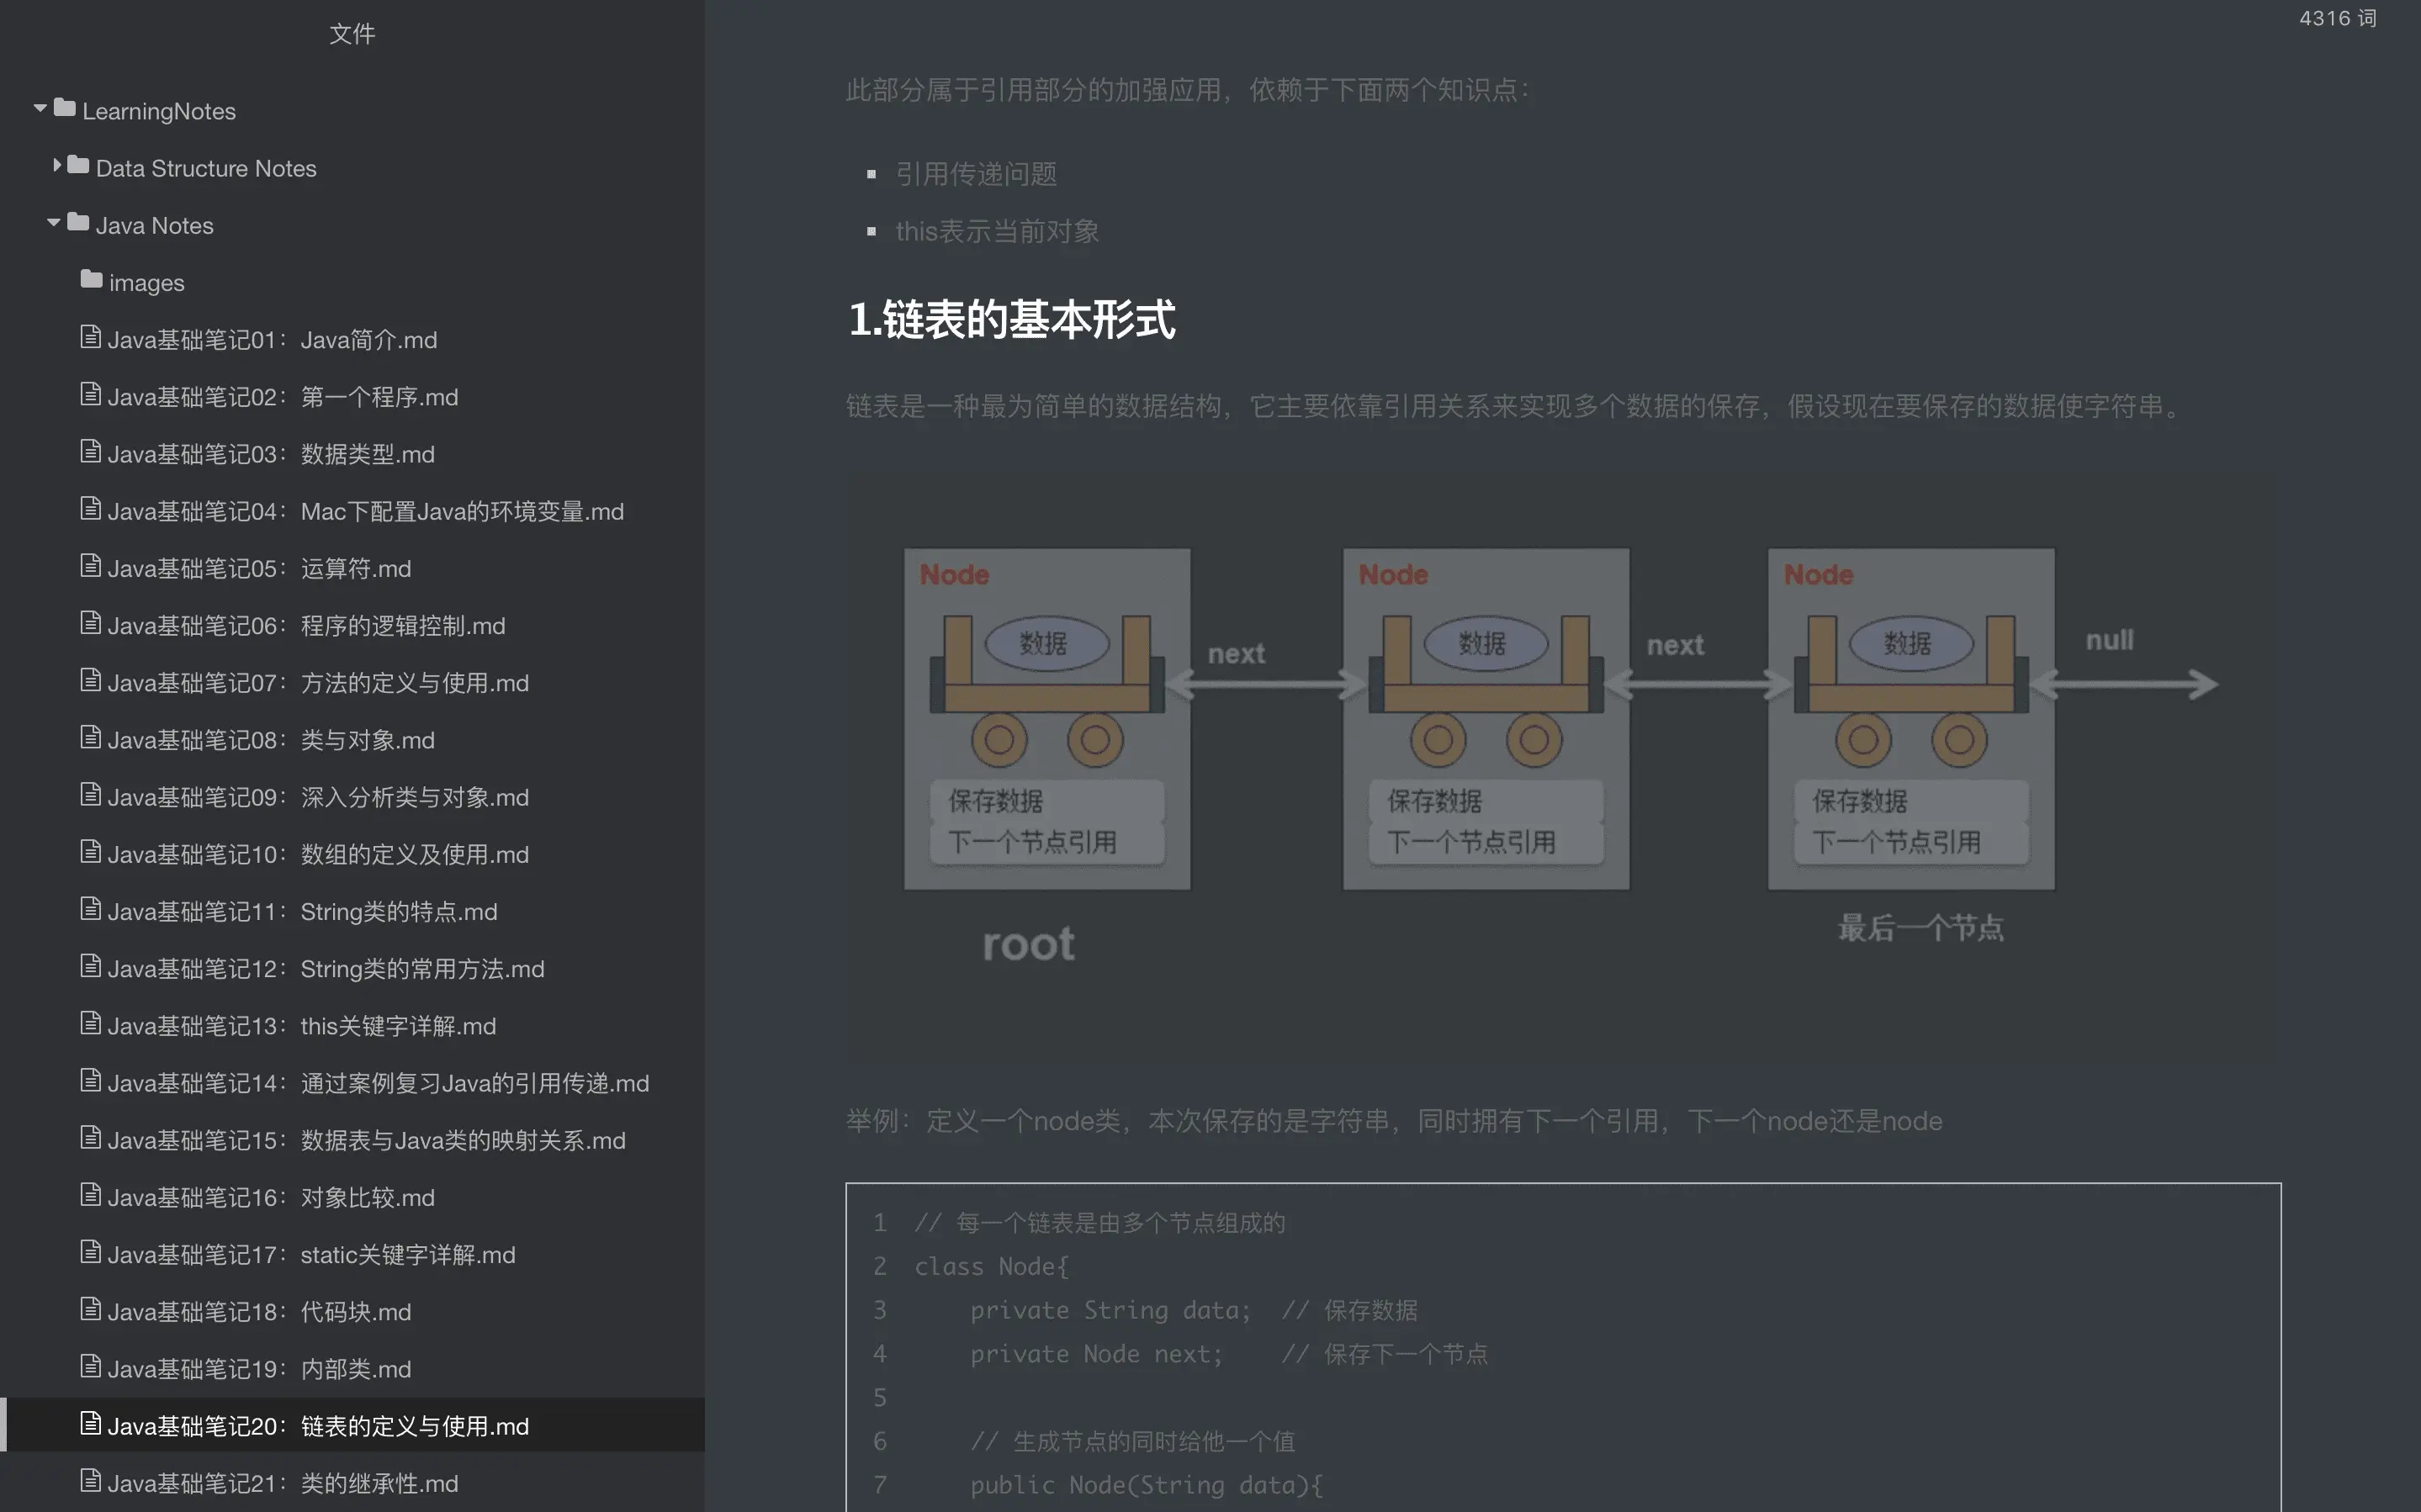Open Java基础笔记13 this关键字详解.md
The height and width of the screenshot is (1512, 2421).
tap(300, 1026)
